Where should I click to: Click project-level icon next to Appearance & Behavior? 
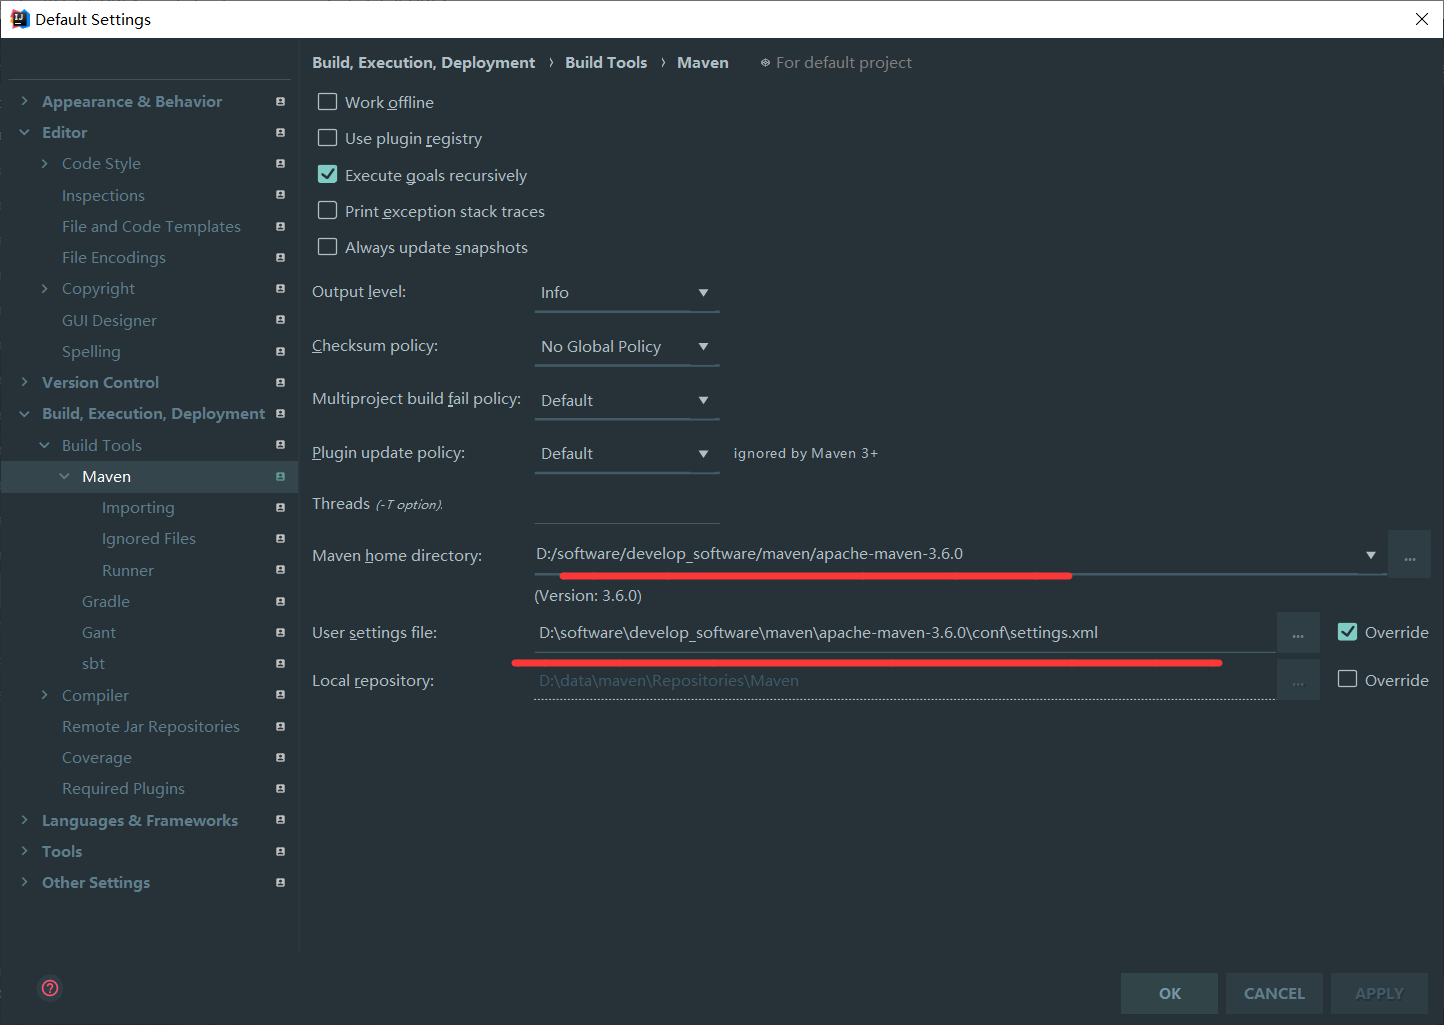coord(280,102)
